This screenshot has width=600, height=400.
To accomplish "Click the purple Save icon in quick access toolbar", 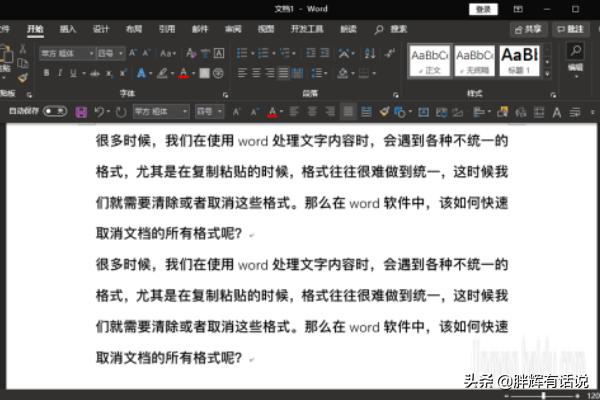I will [81, 112].
